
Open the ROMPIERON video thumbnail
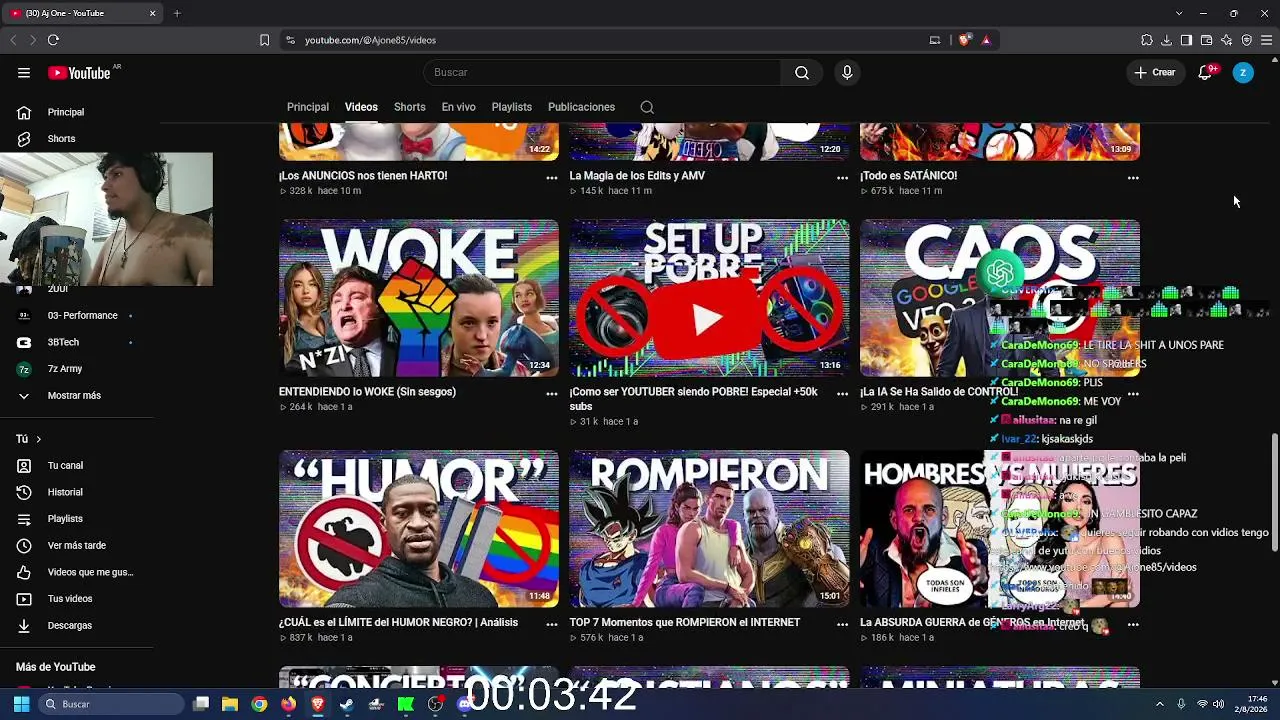[709, 529]
